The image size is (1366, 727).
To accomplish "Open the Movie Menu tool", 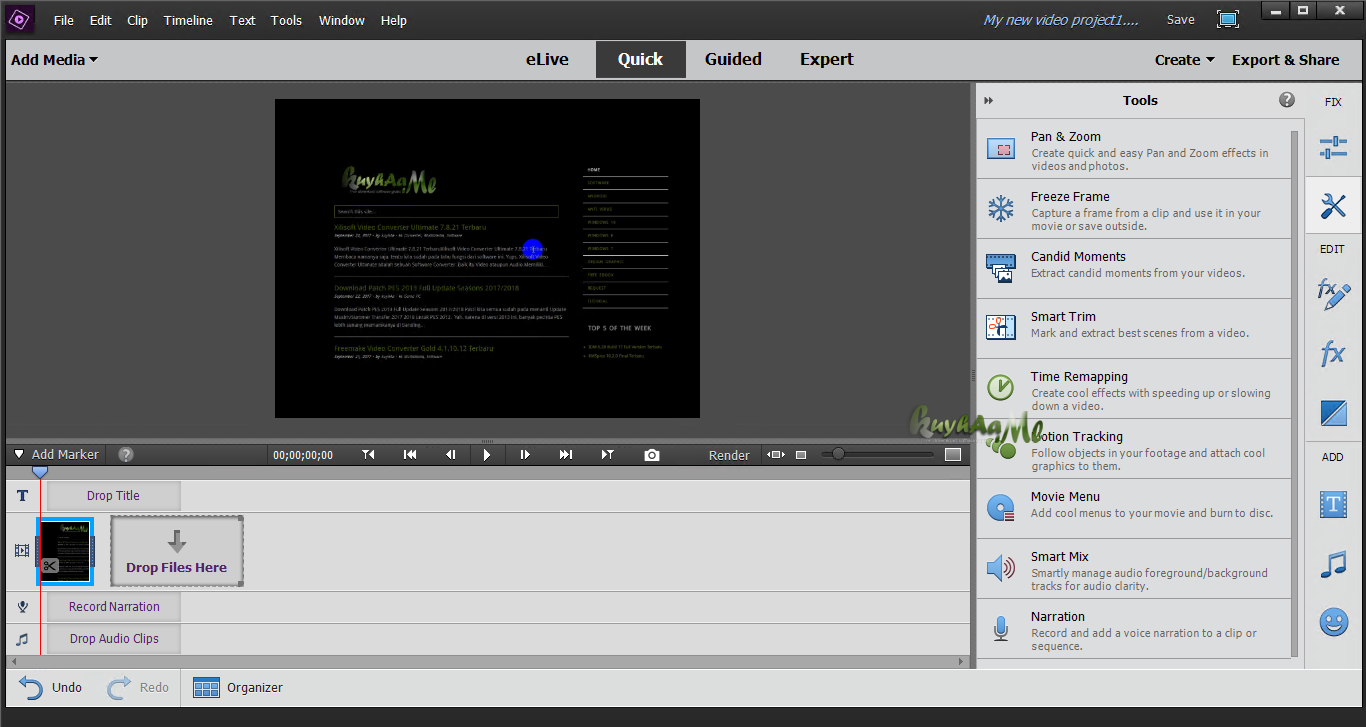I will tap(1134, 509).
